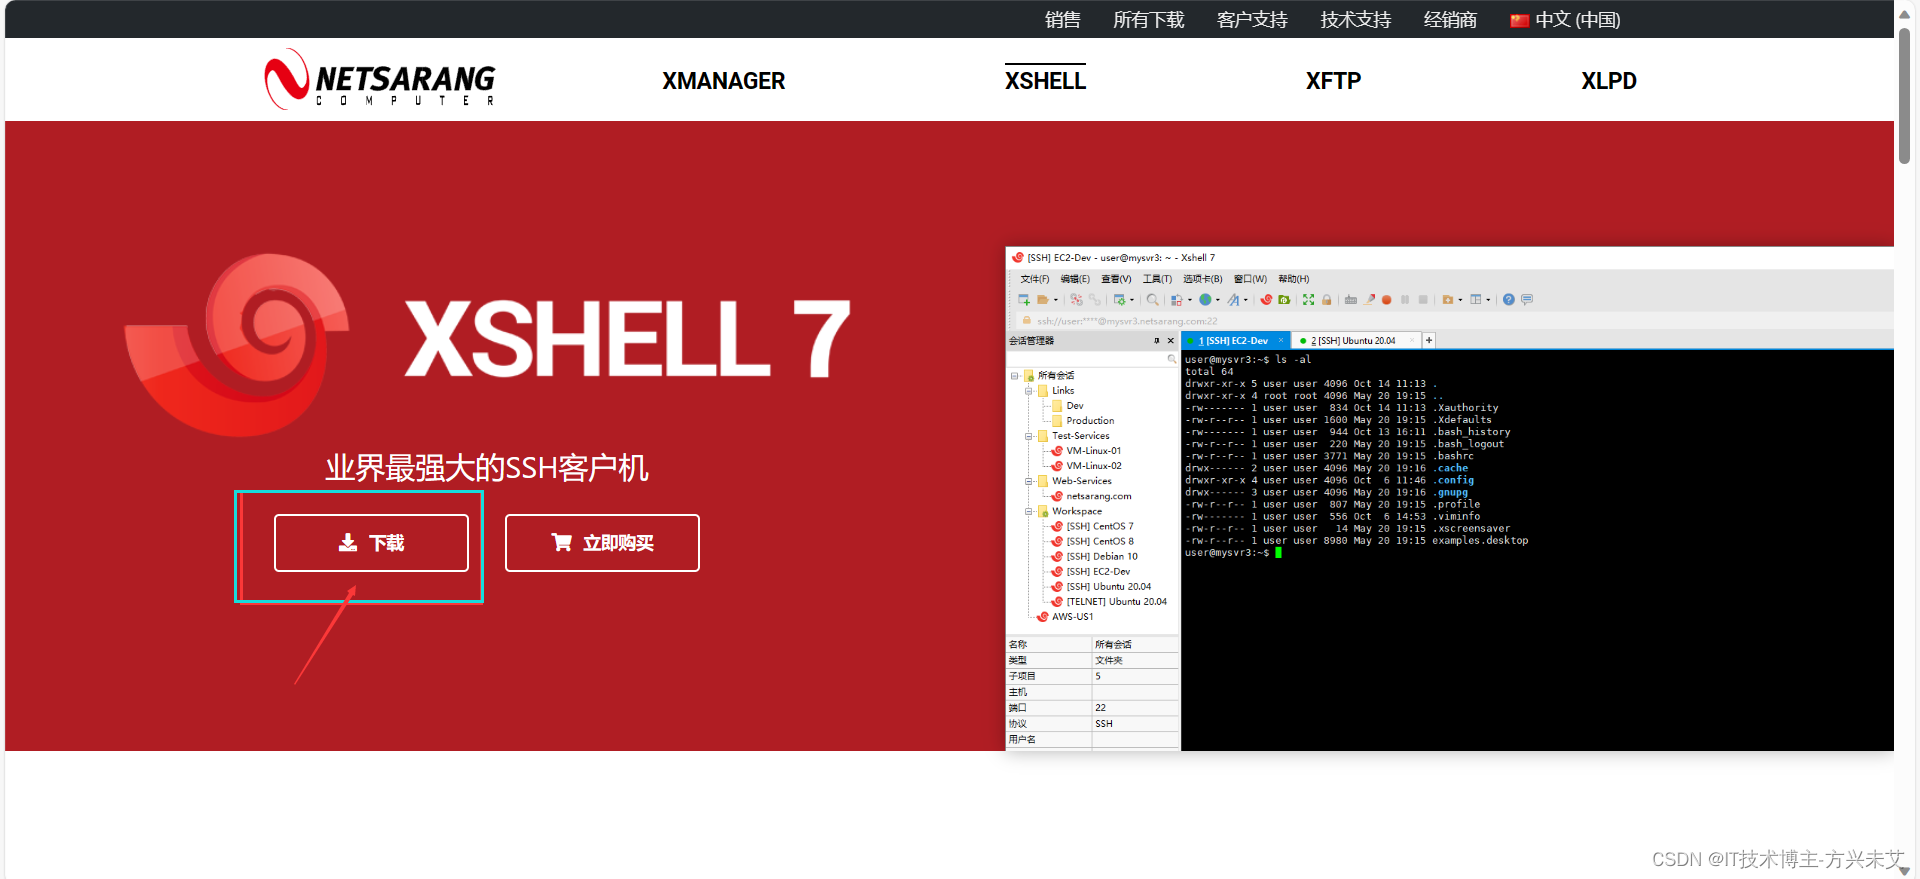This screenshot has height=879, width=1920.
Task: Open 经销商 in top navigation
Action: pyautogui.click(x=1450, y=20)
